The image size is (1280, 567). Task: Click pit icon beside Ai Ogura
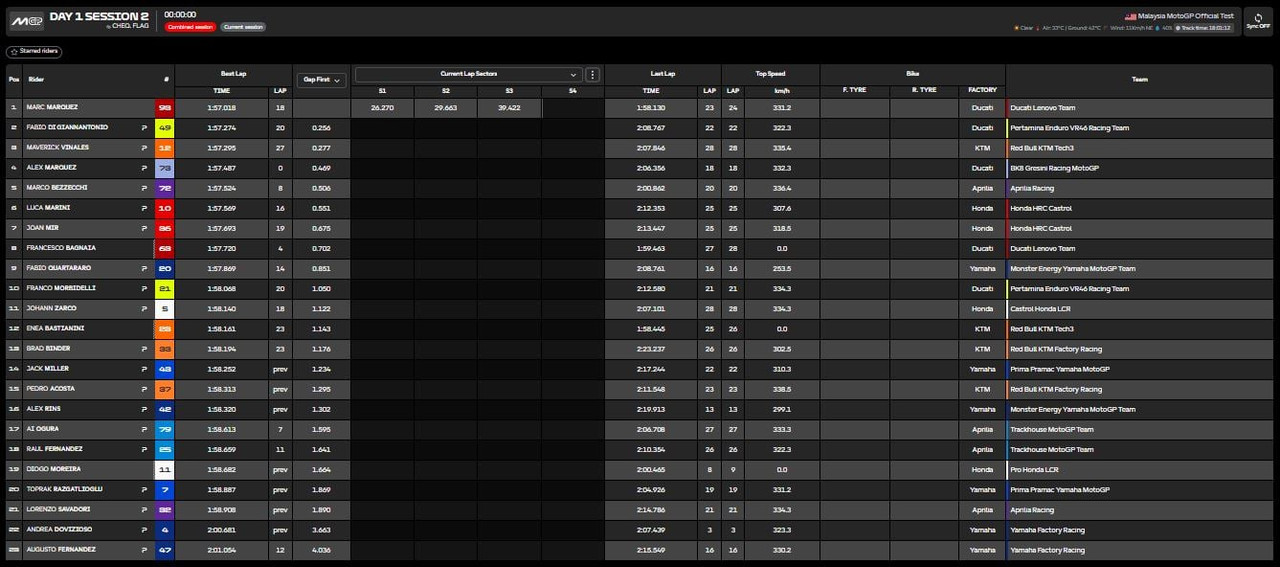(x=145, y=429)
